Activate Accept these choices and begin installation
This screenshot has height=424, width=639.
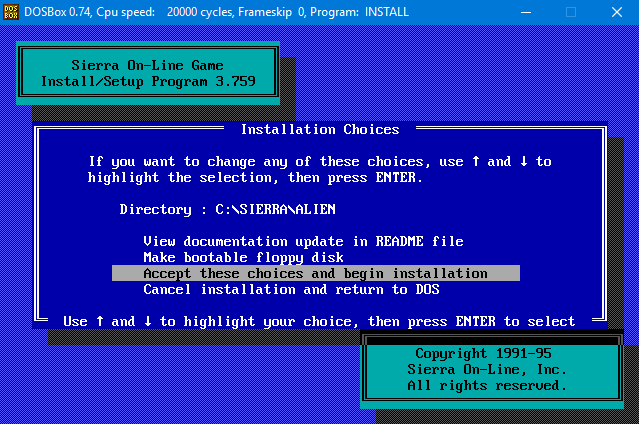[316, 273]
